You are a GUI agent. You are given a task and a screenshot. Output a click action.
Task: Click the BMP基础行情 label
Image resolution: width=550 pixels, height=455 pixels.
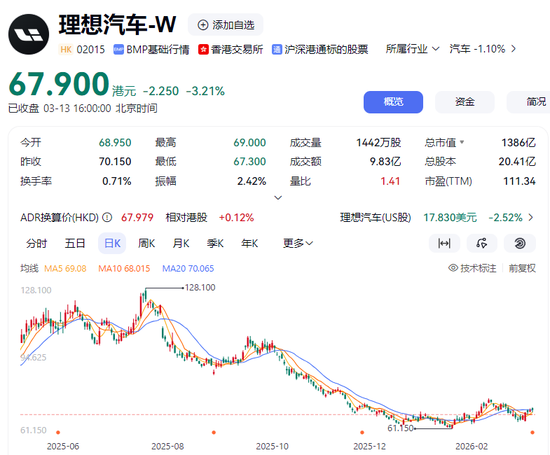click(157, 49)
